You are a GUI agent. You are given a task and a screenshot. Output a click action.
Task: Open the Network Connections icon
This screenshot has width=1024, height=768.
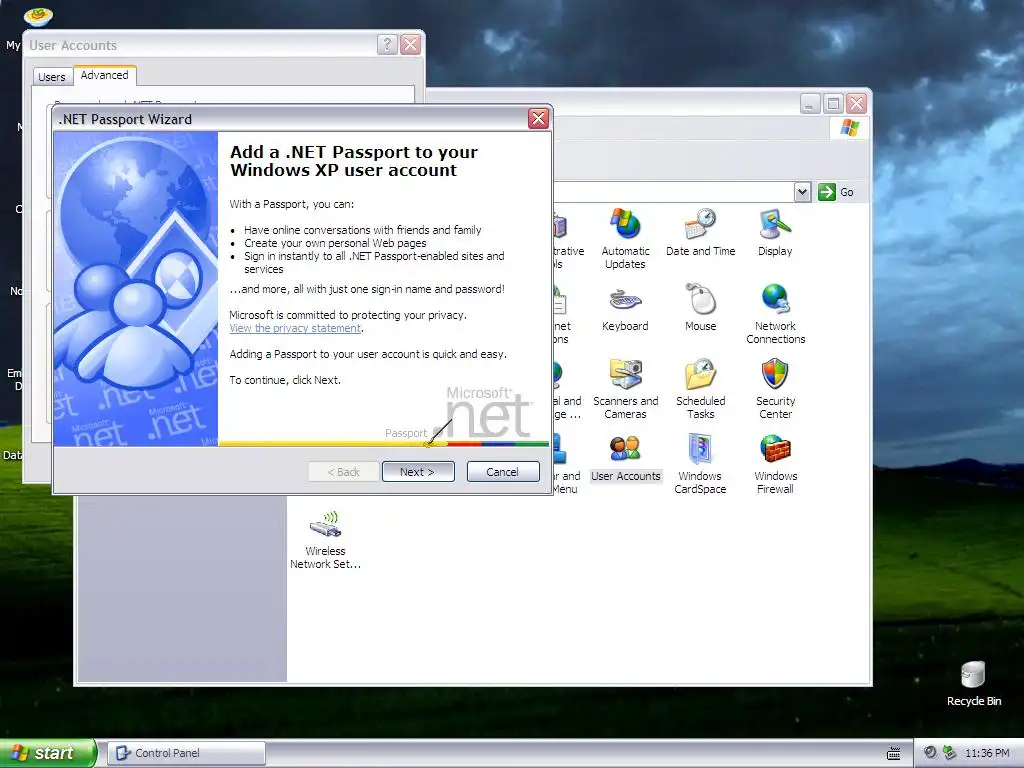[x=775, y=313]
